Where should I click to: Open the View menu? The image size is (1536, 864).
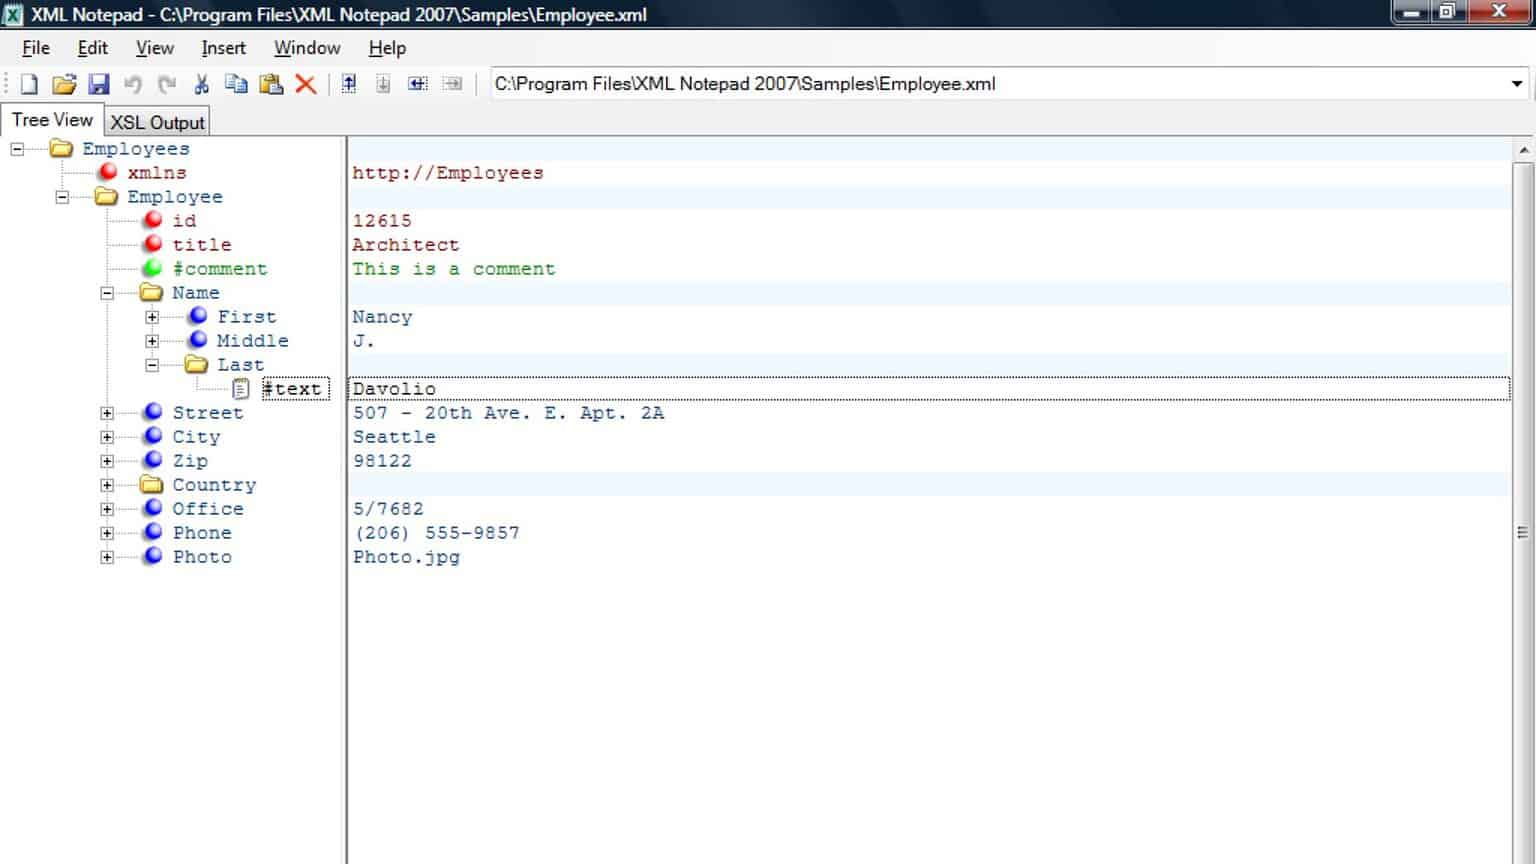(153, 47)
